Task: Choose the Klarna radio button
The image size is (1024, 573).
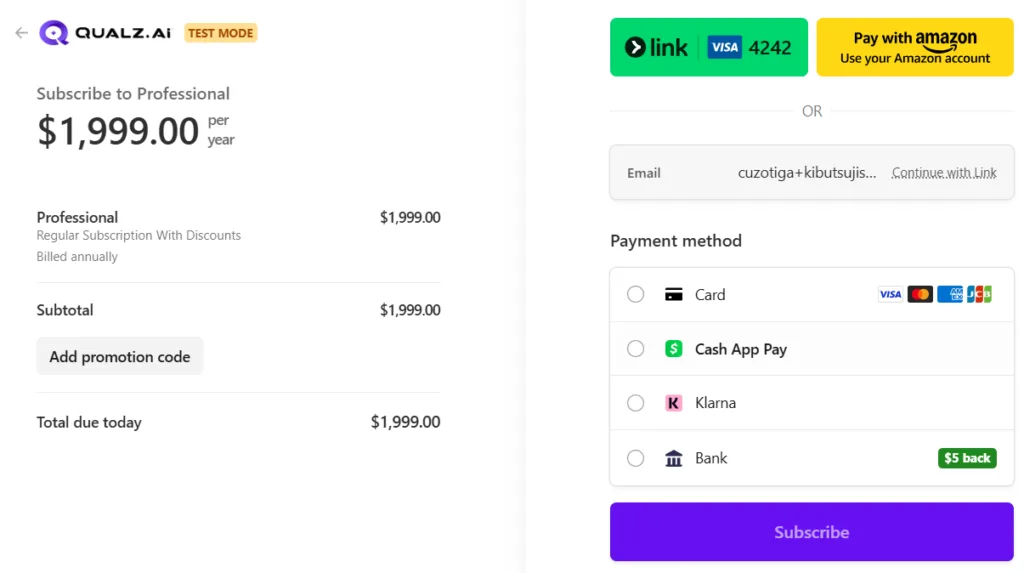Action: pyautogui.click(x=636, y=403)
